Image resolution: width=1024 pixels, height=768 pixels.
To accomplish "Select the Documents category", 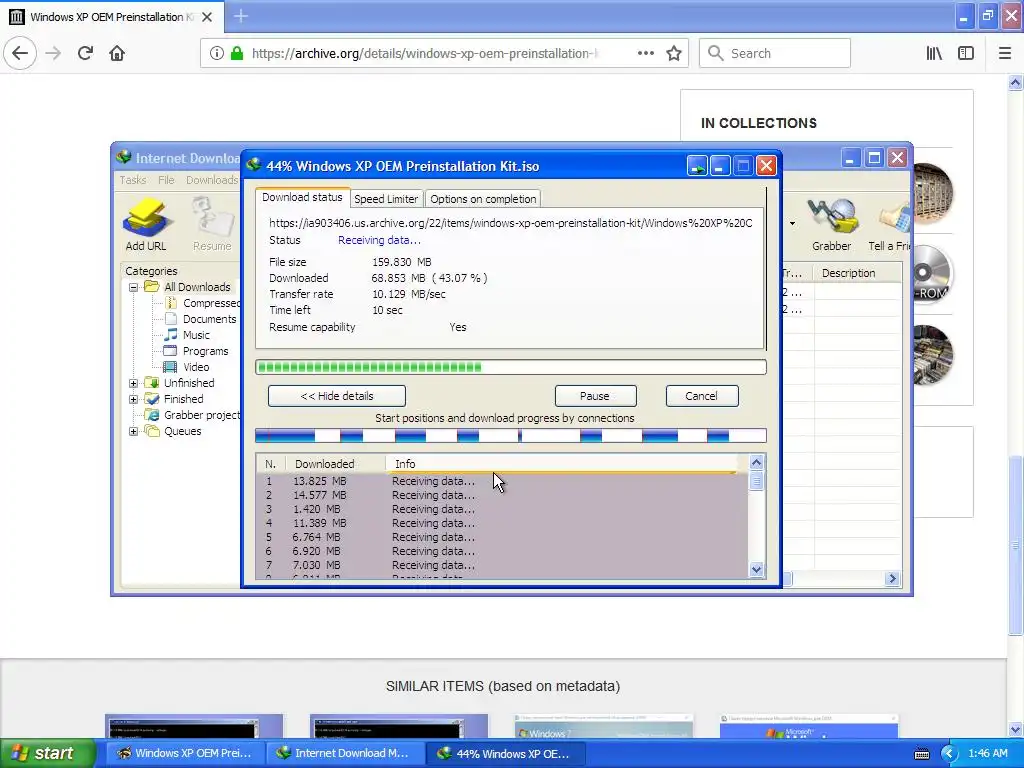I will click(x=200, y=319).
